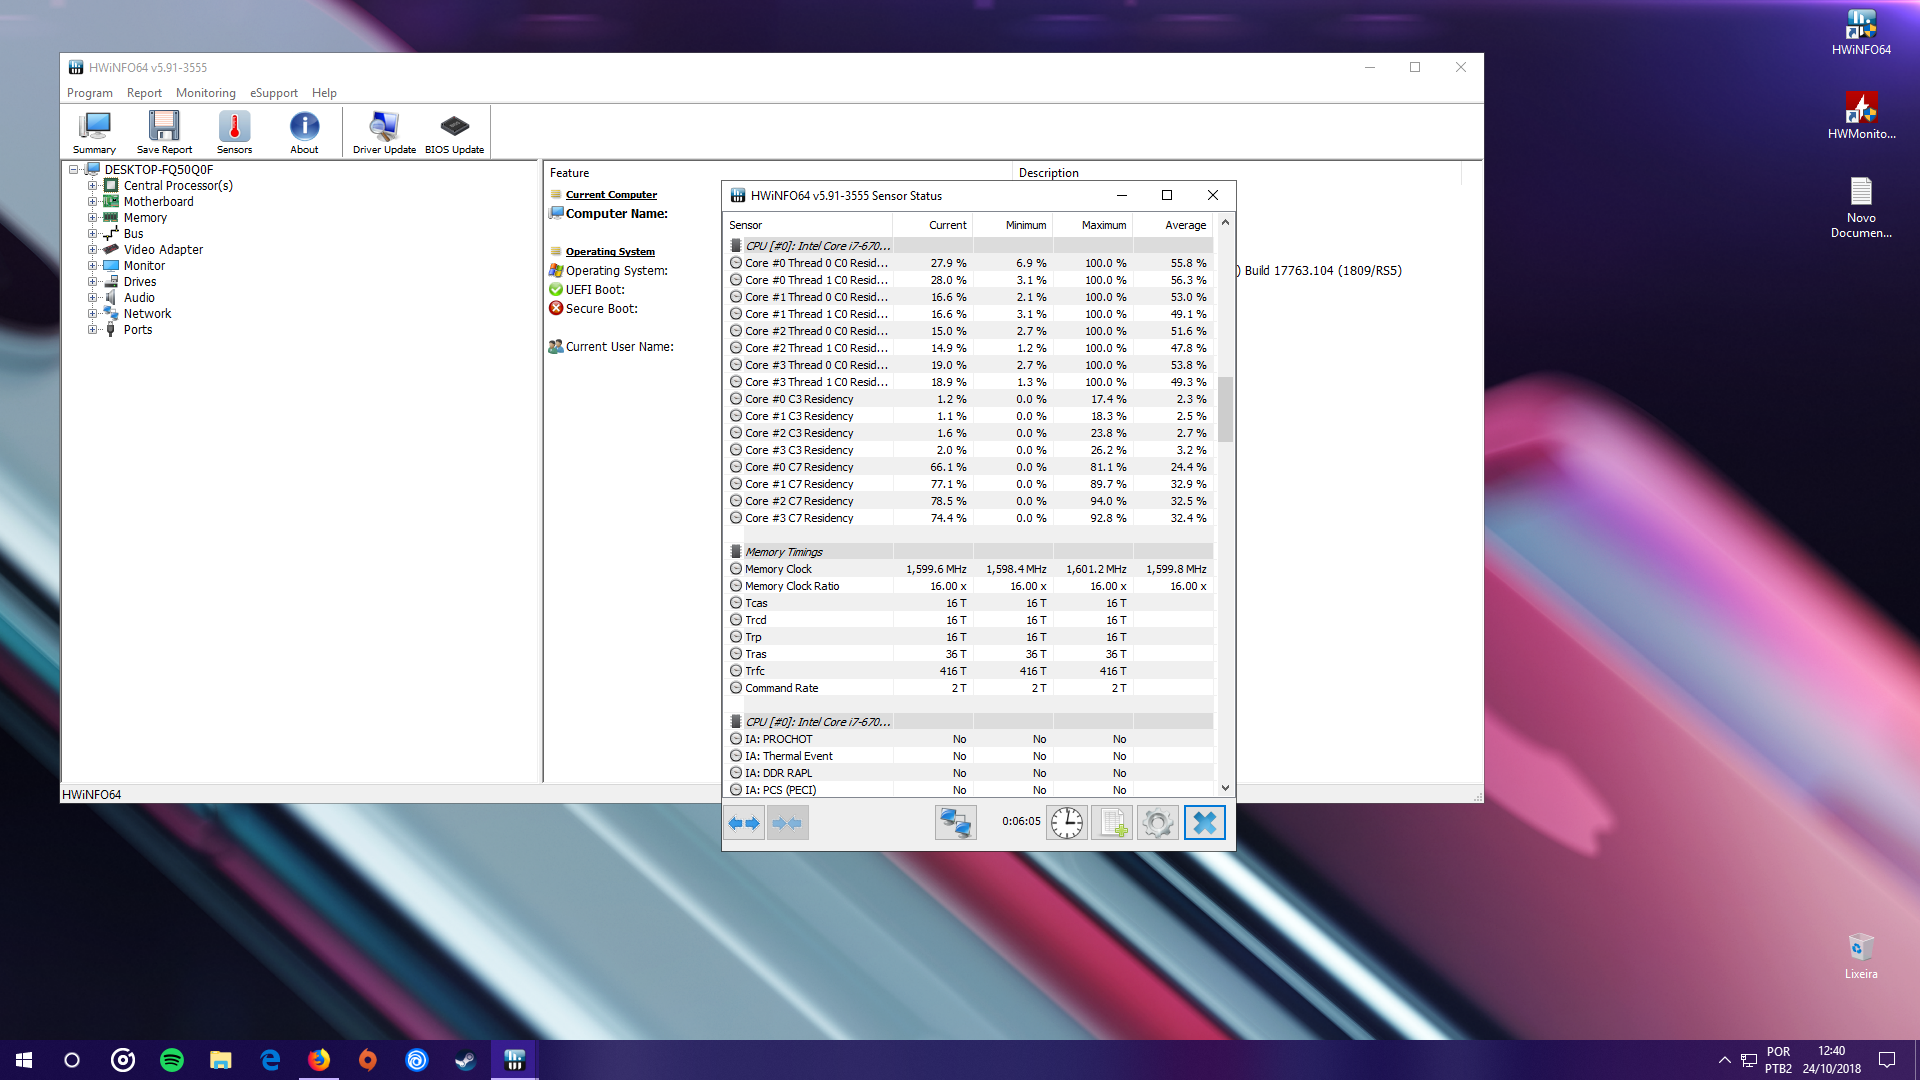Click the Current Computer link

pos(611,195)
